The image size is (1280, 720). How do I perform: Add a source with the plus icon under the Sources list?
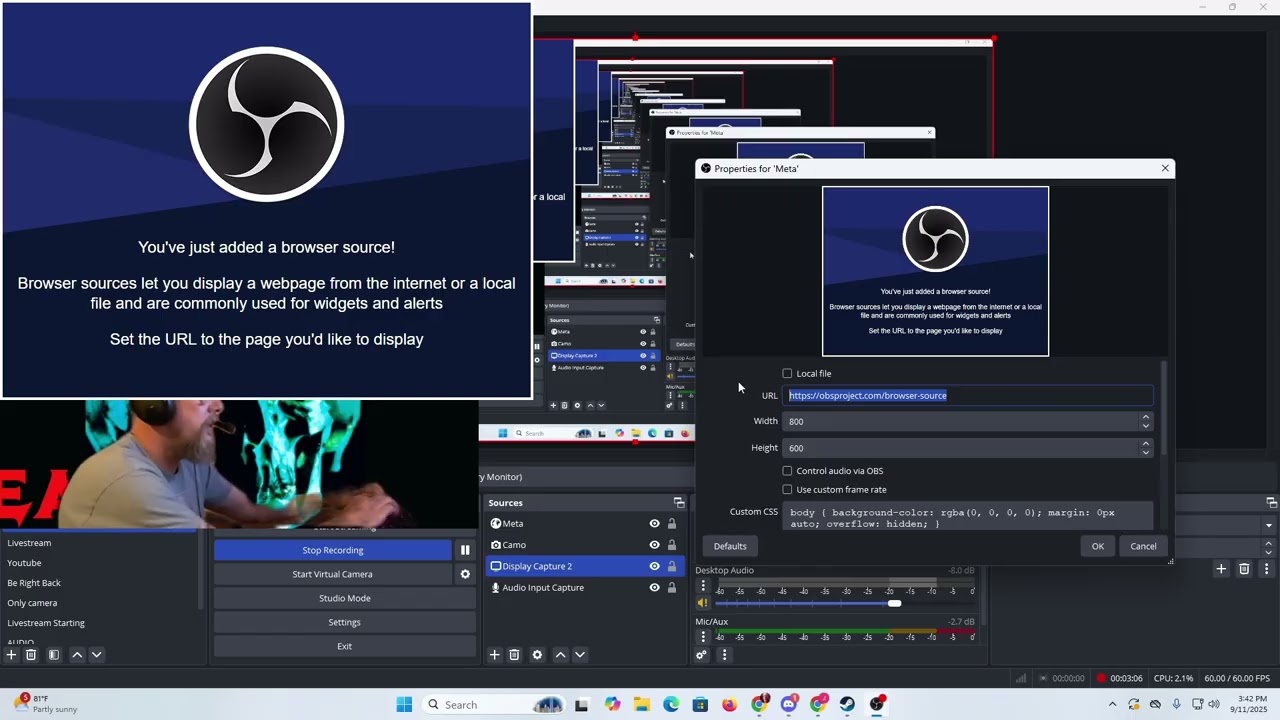pos(494,655)
